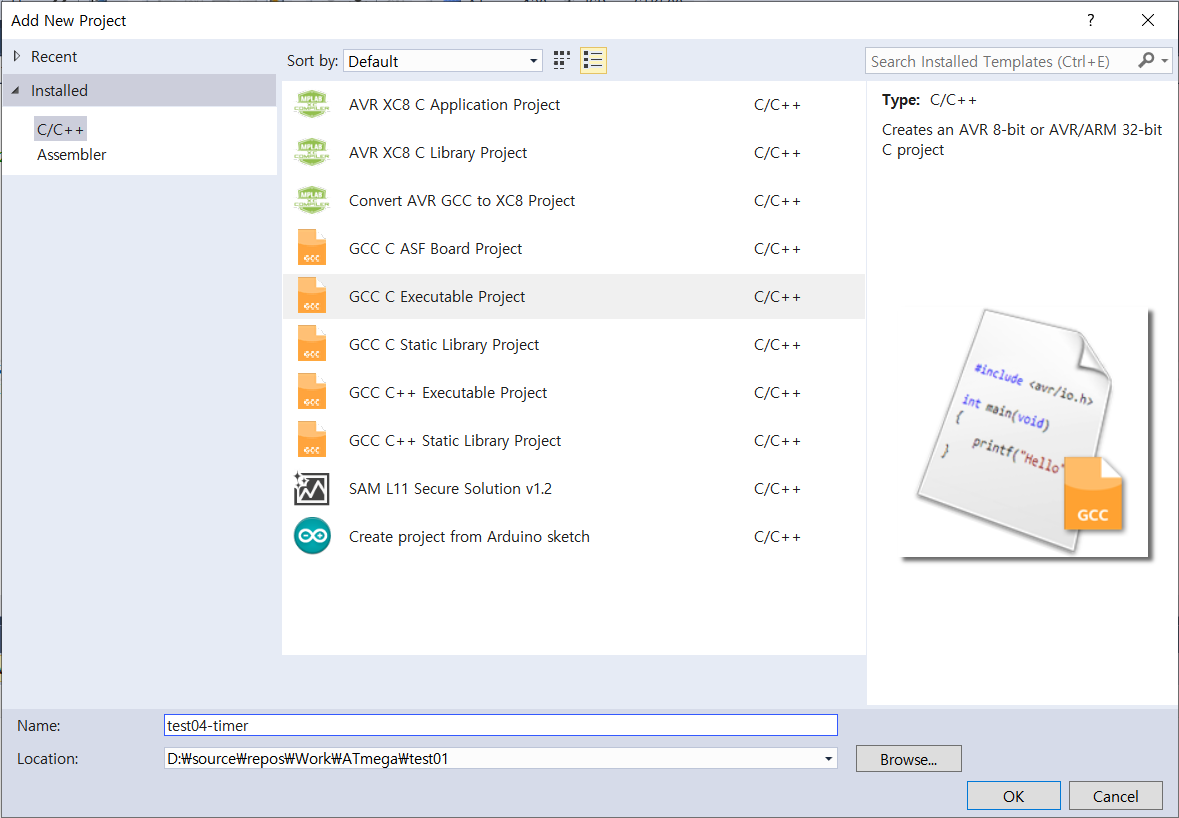Click the GCC C Executable Project icon
This screenshot has height=818, width=1179.
click(x=312, y=296)
